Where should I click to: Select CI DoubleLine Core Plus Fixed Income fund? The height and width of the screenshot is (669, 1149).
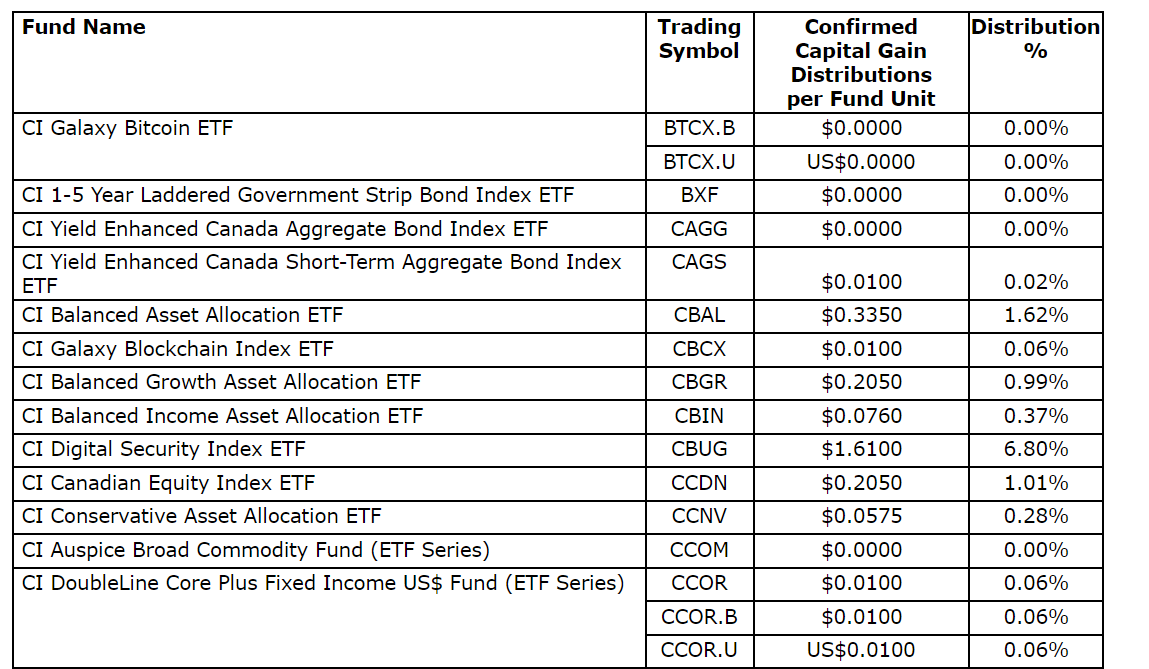tap(322, 583)
